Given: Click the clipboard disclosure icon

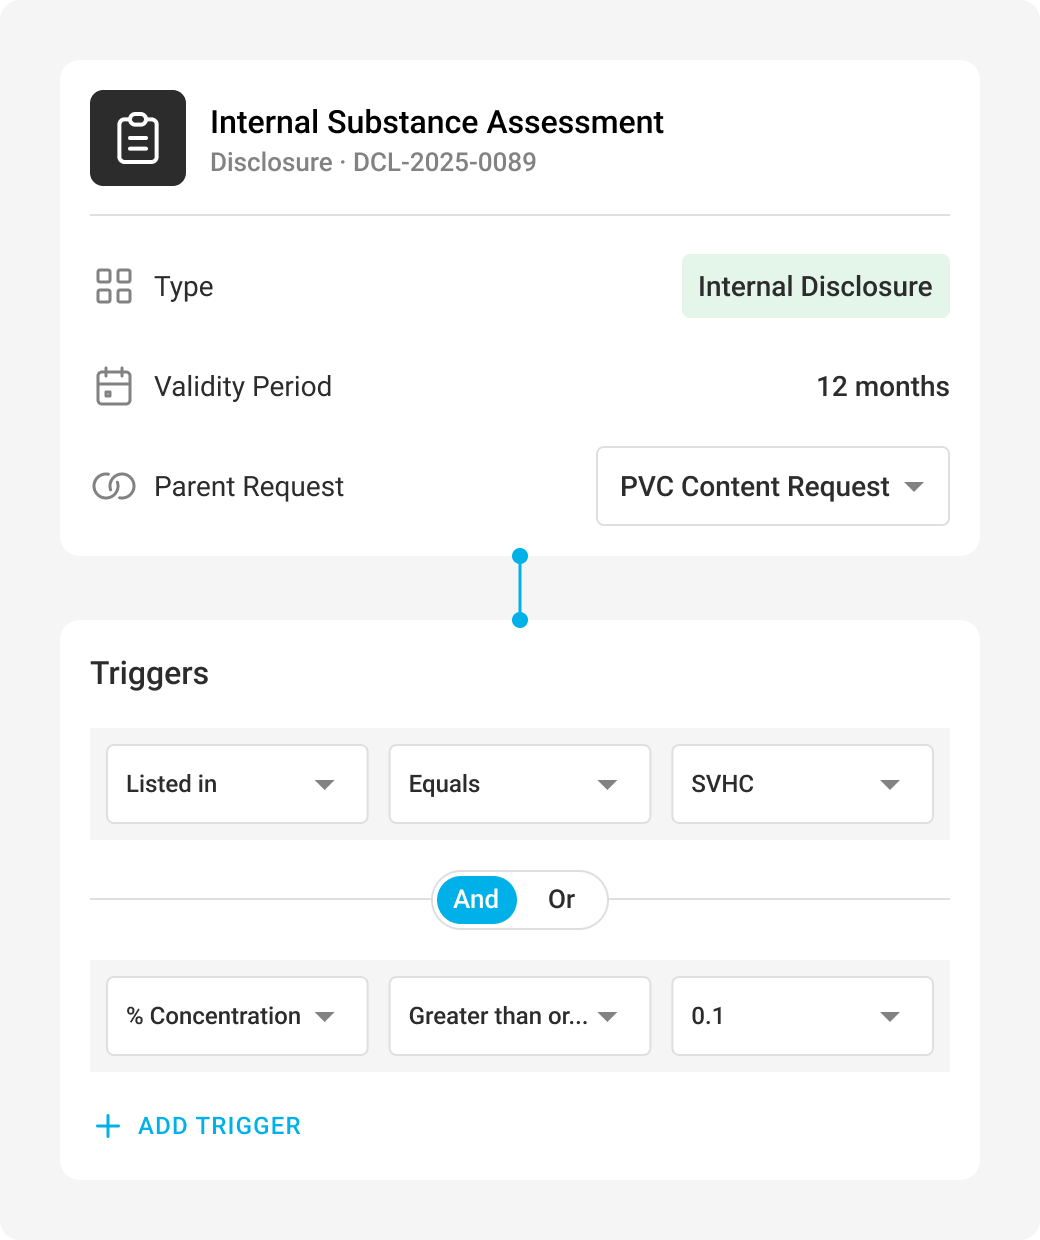Looking at the screenshot, I should (138, 138).
